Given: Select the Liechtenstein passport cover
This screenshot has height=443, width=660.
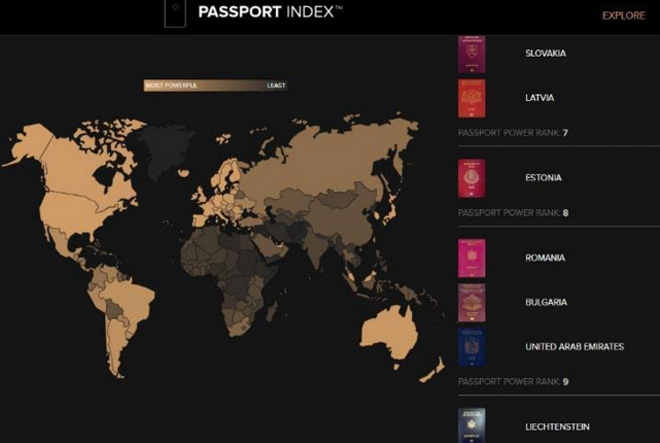Looking at the screenshot, I should click(x=471, y=425).
